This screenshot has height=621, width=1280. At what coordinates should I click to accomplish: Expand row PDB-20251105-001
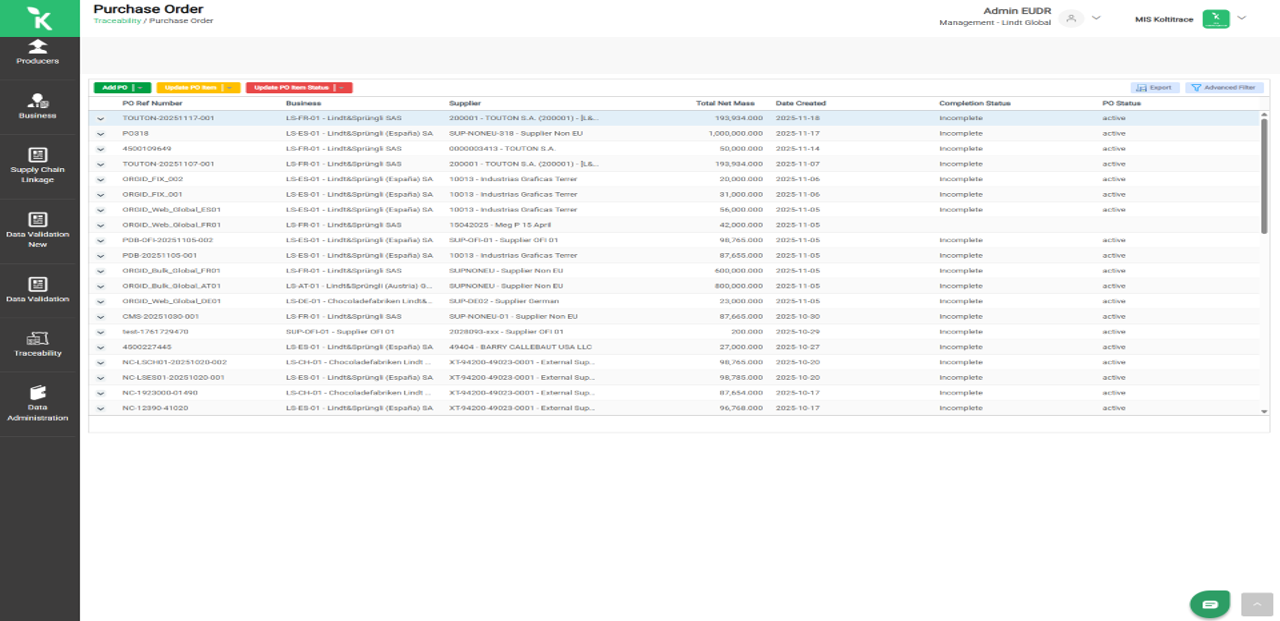point(100,256)
